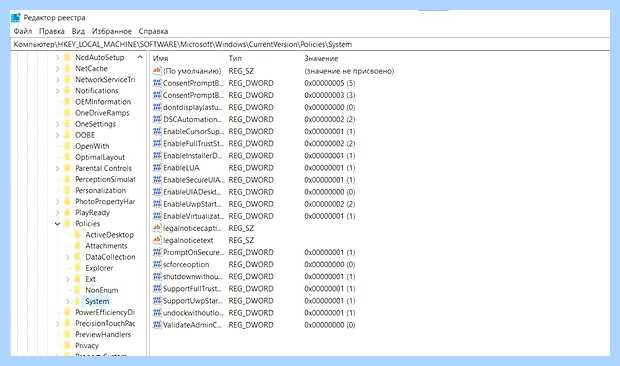Screen dimensions: 620x366
Task: Collapse the Policies tree node
Action: point(57,224)
